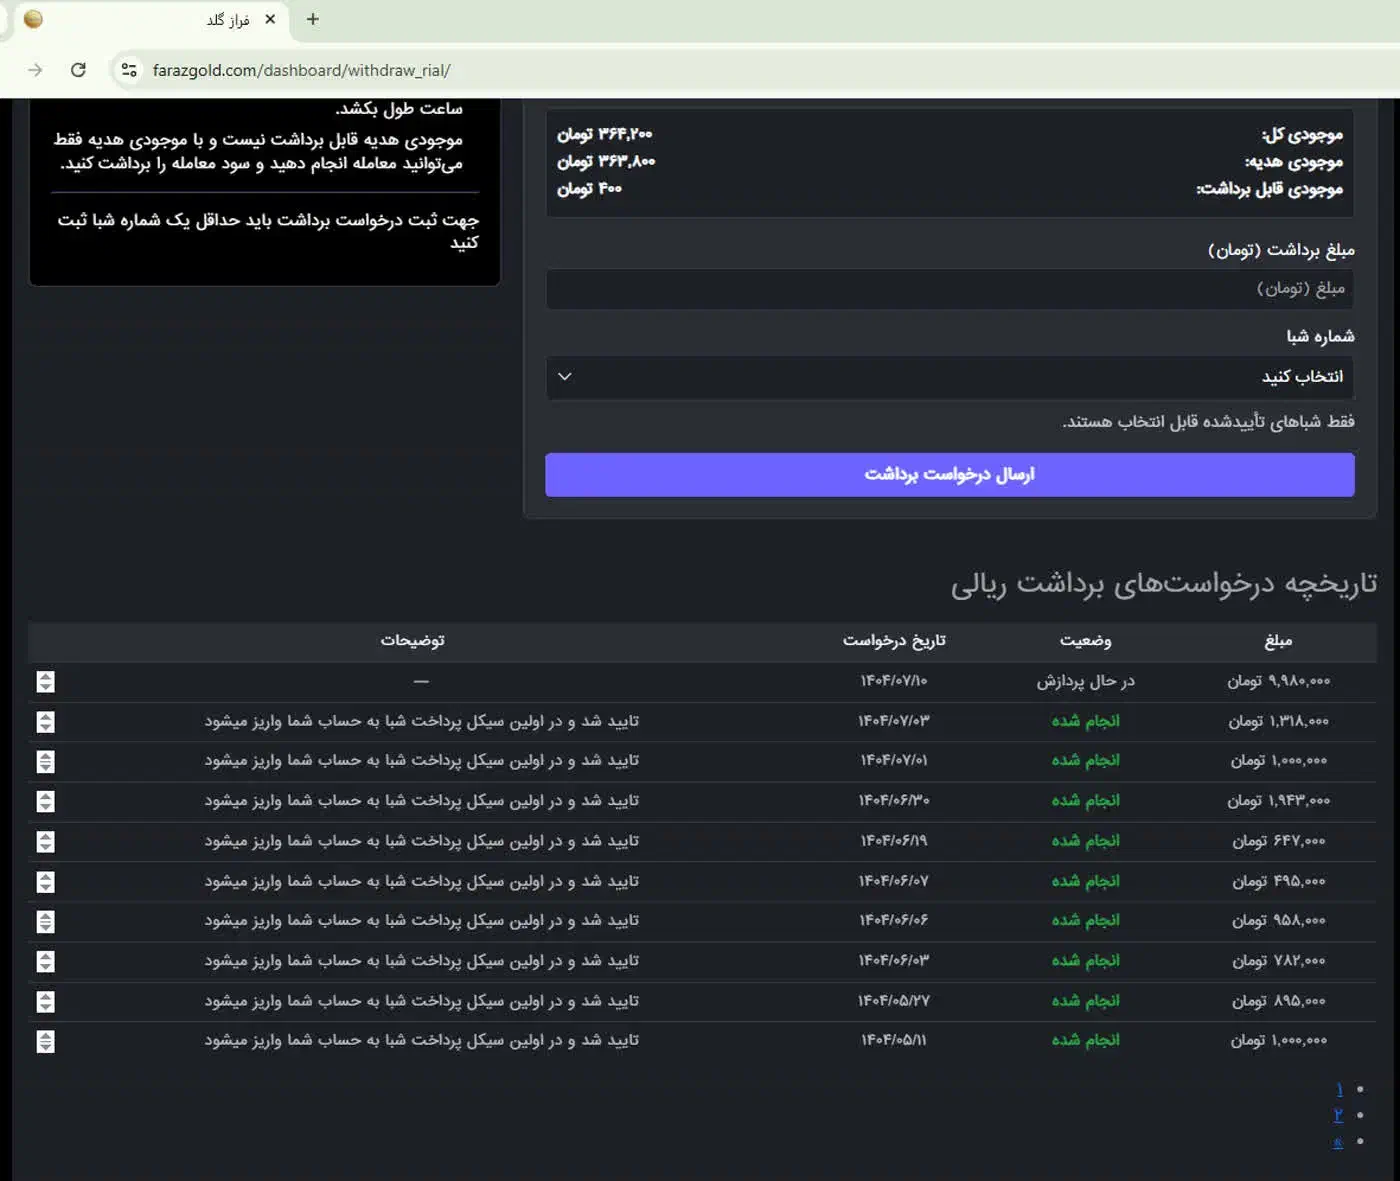Go to page 2 of withdrawal history
The image size is (1400, 1181).
1338,1115
